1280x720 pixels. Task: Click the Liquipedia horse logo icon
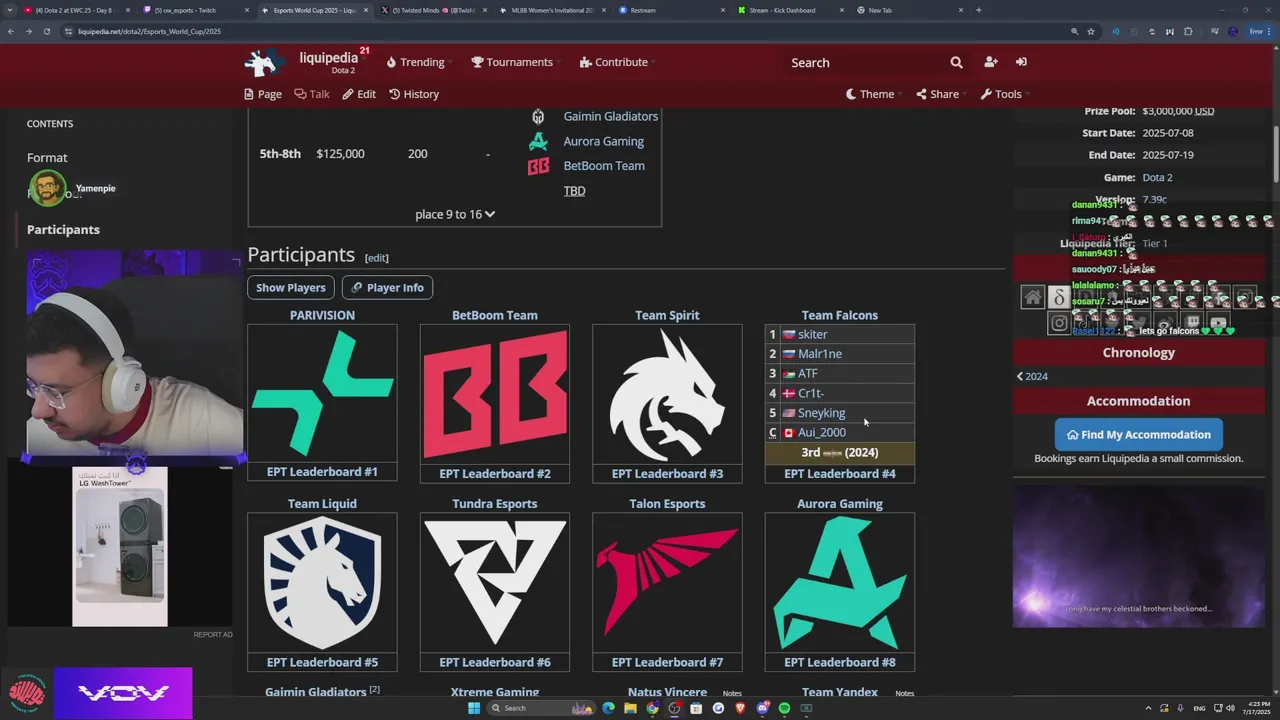pos(265,62)
